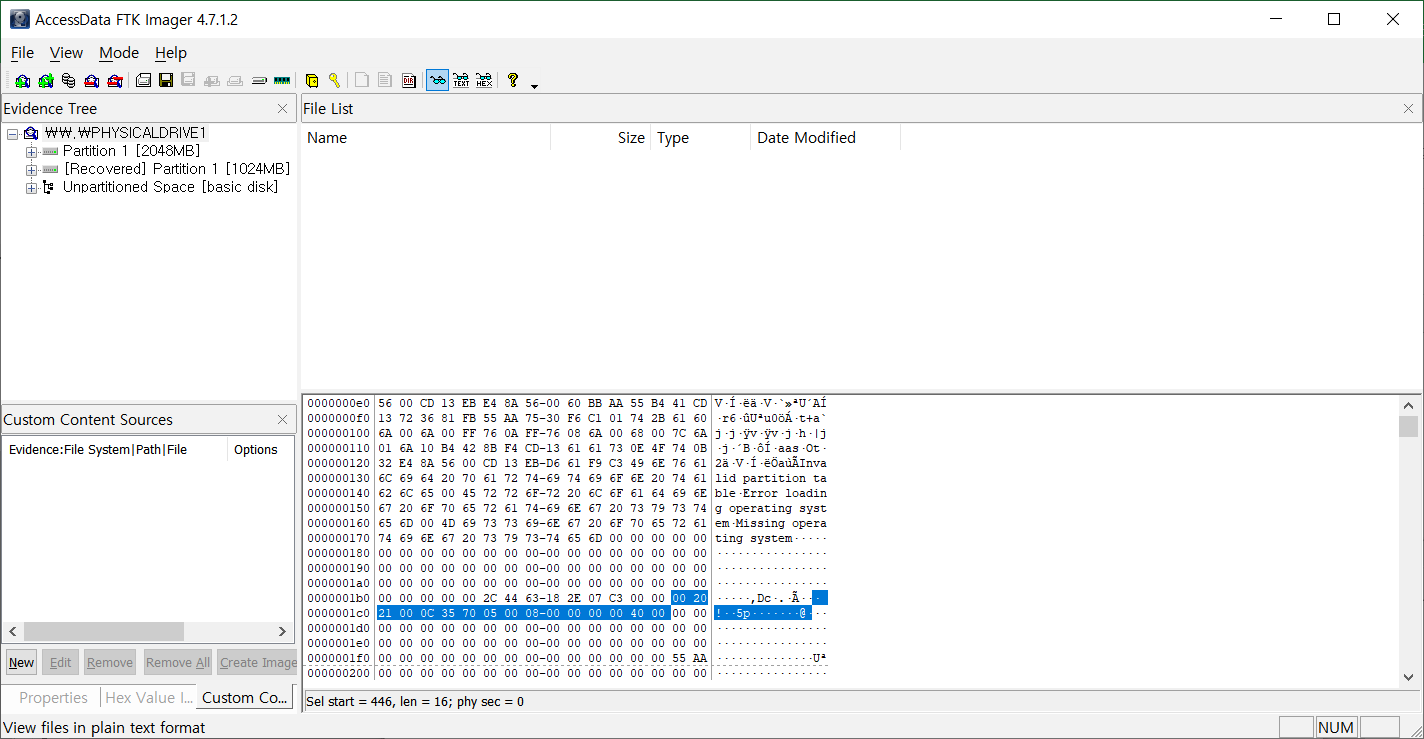Click the horizontal scrollbar thumb in Custom Content Sources
The image size is (1424, 739).
click(x=103, y=632)
